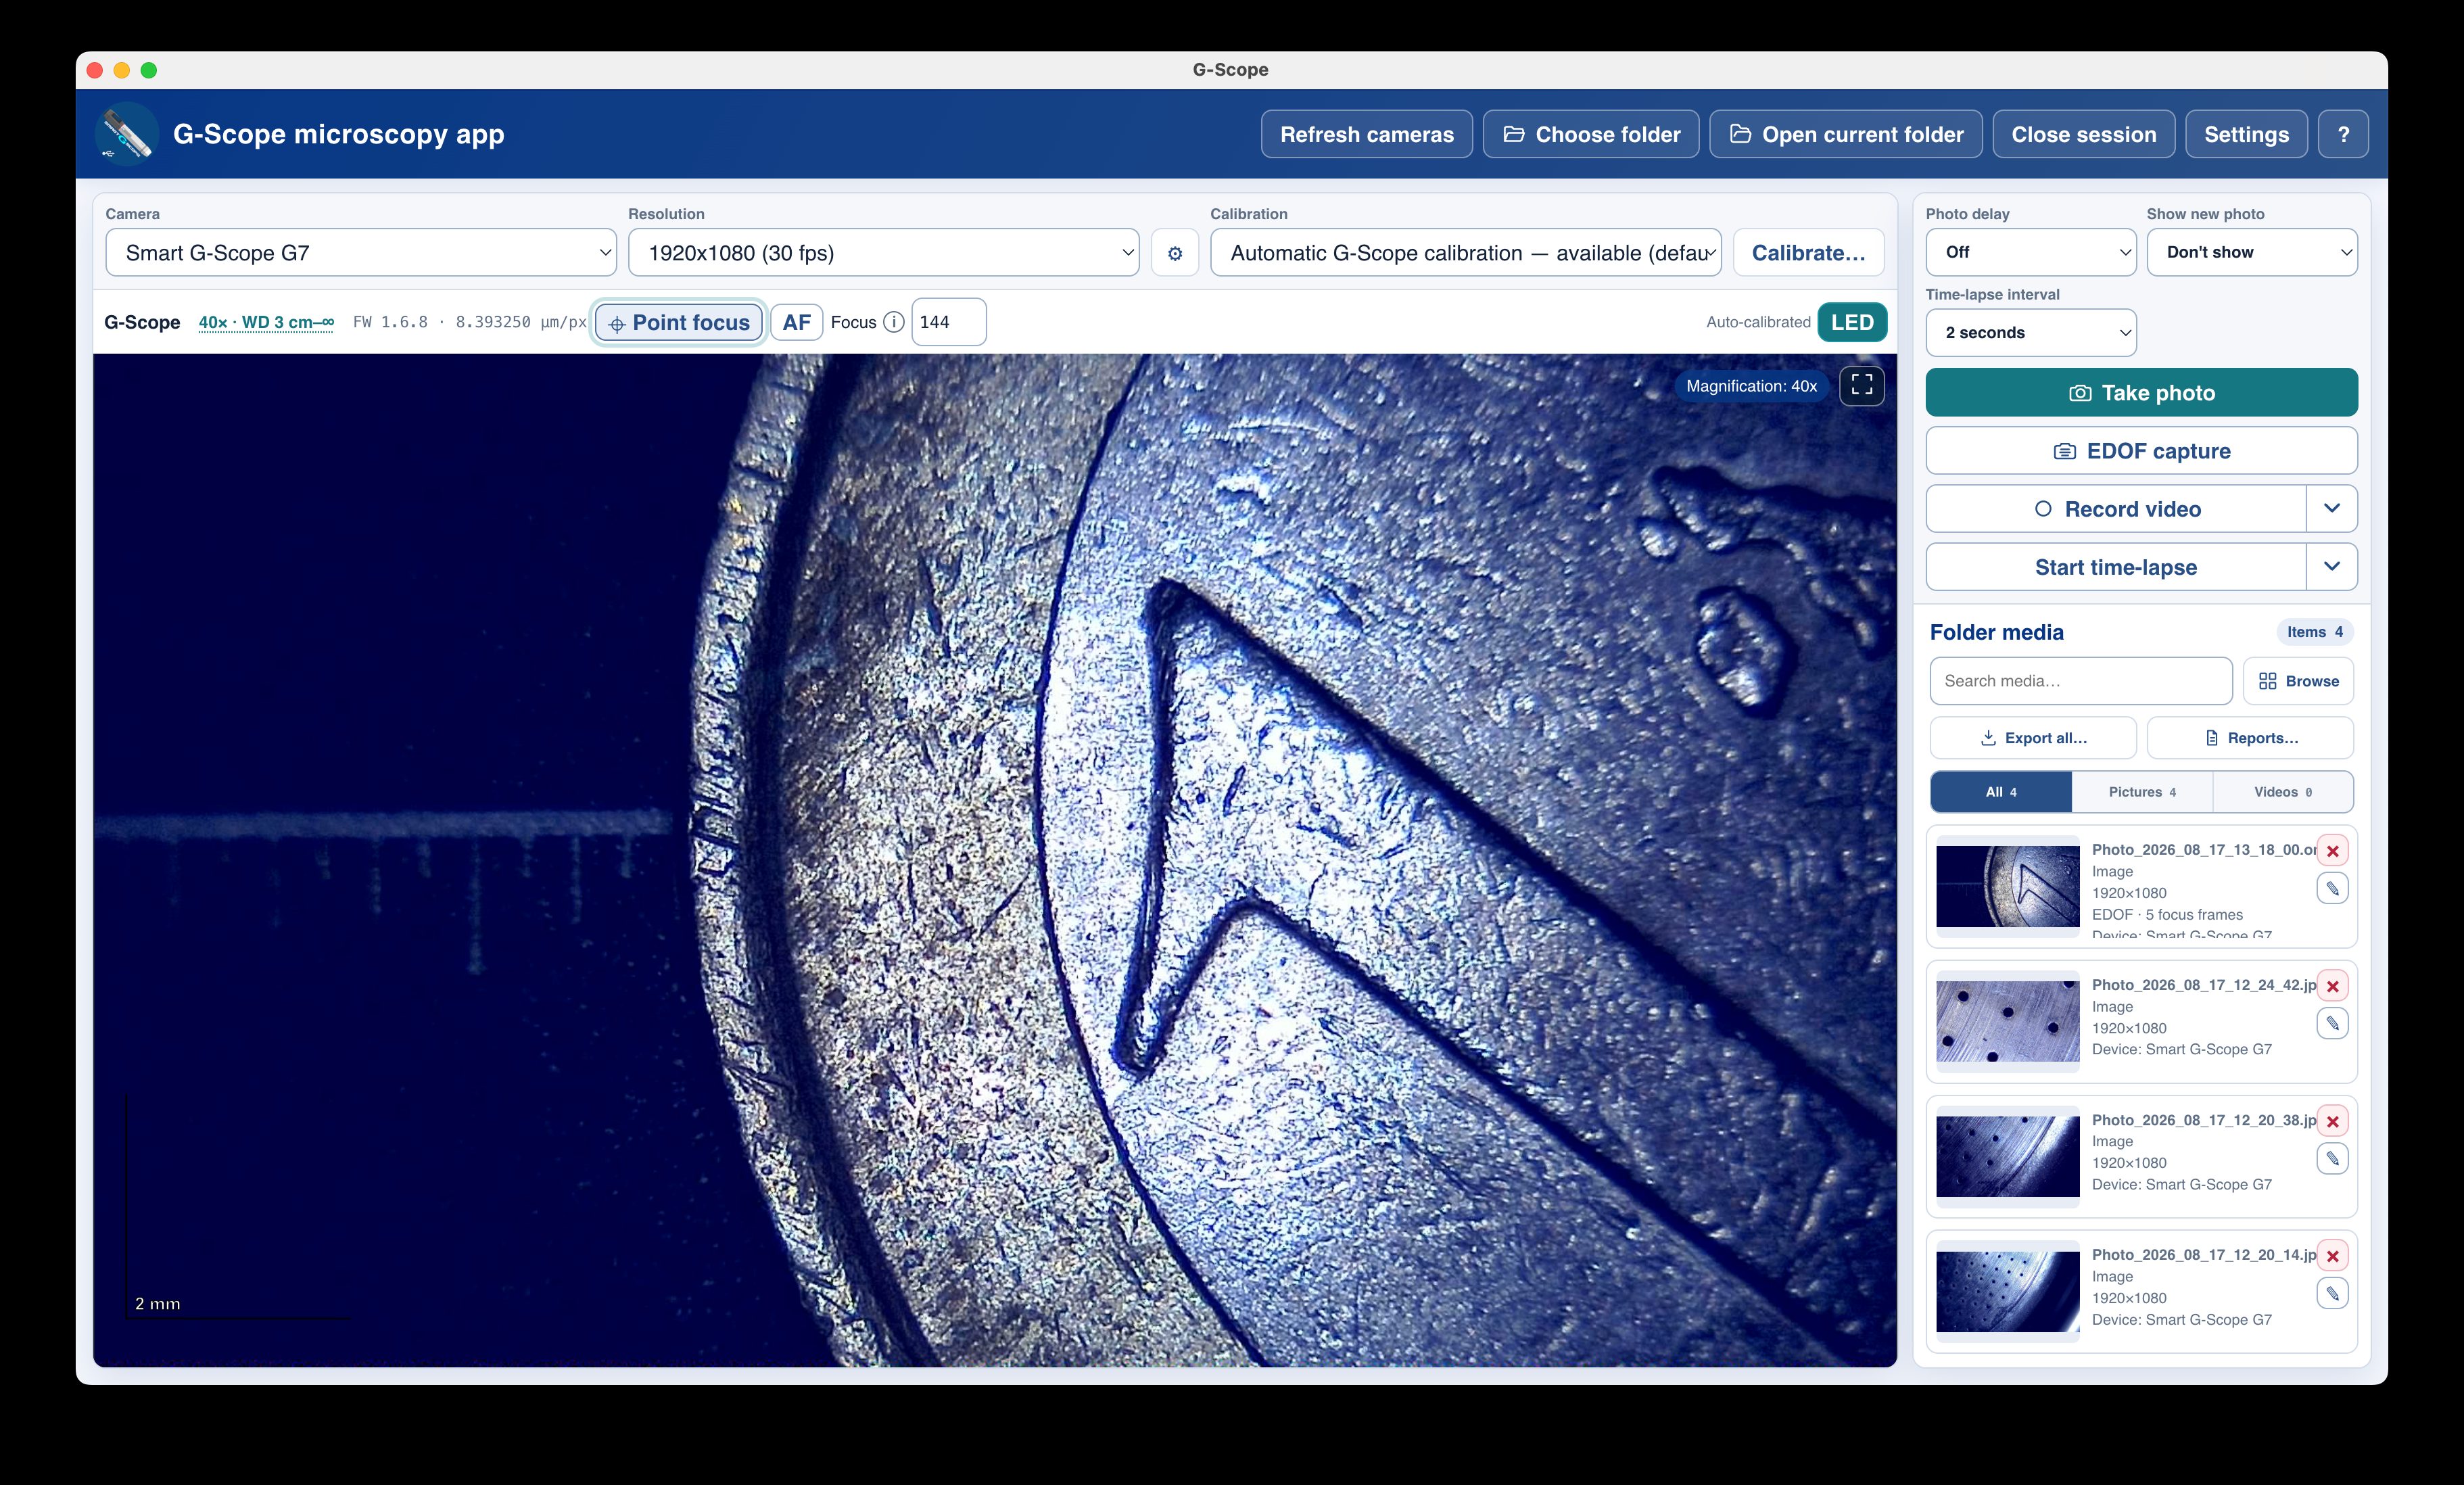Click Browse media button

(2298, 681)
